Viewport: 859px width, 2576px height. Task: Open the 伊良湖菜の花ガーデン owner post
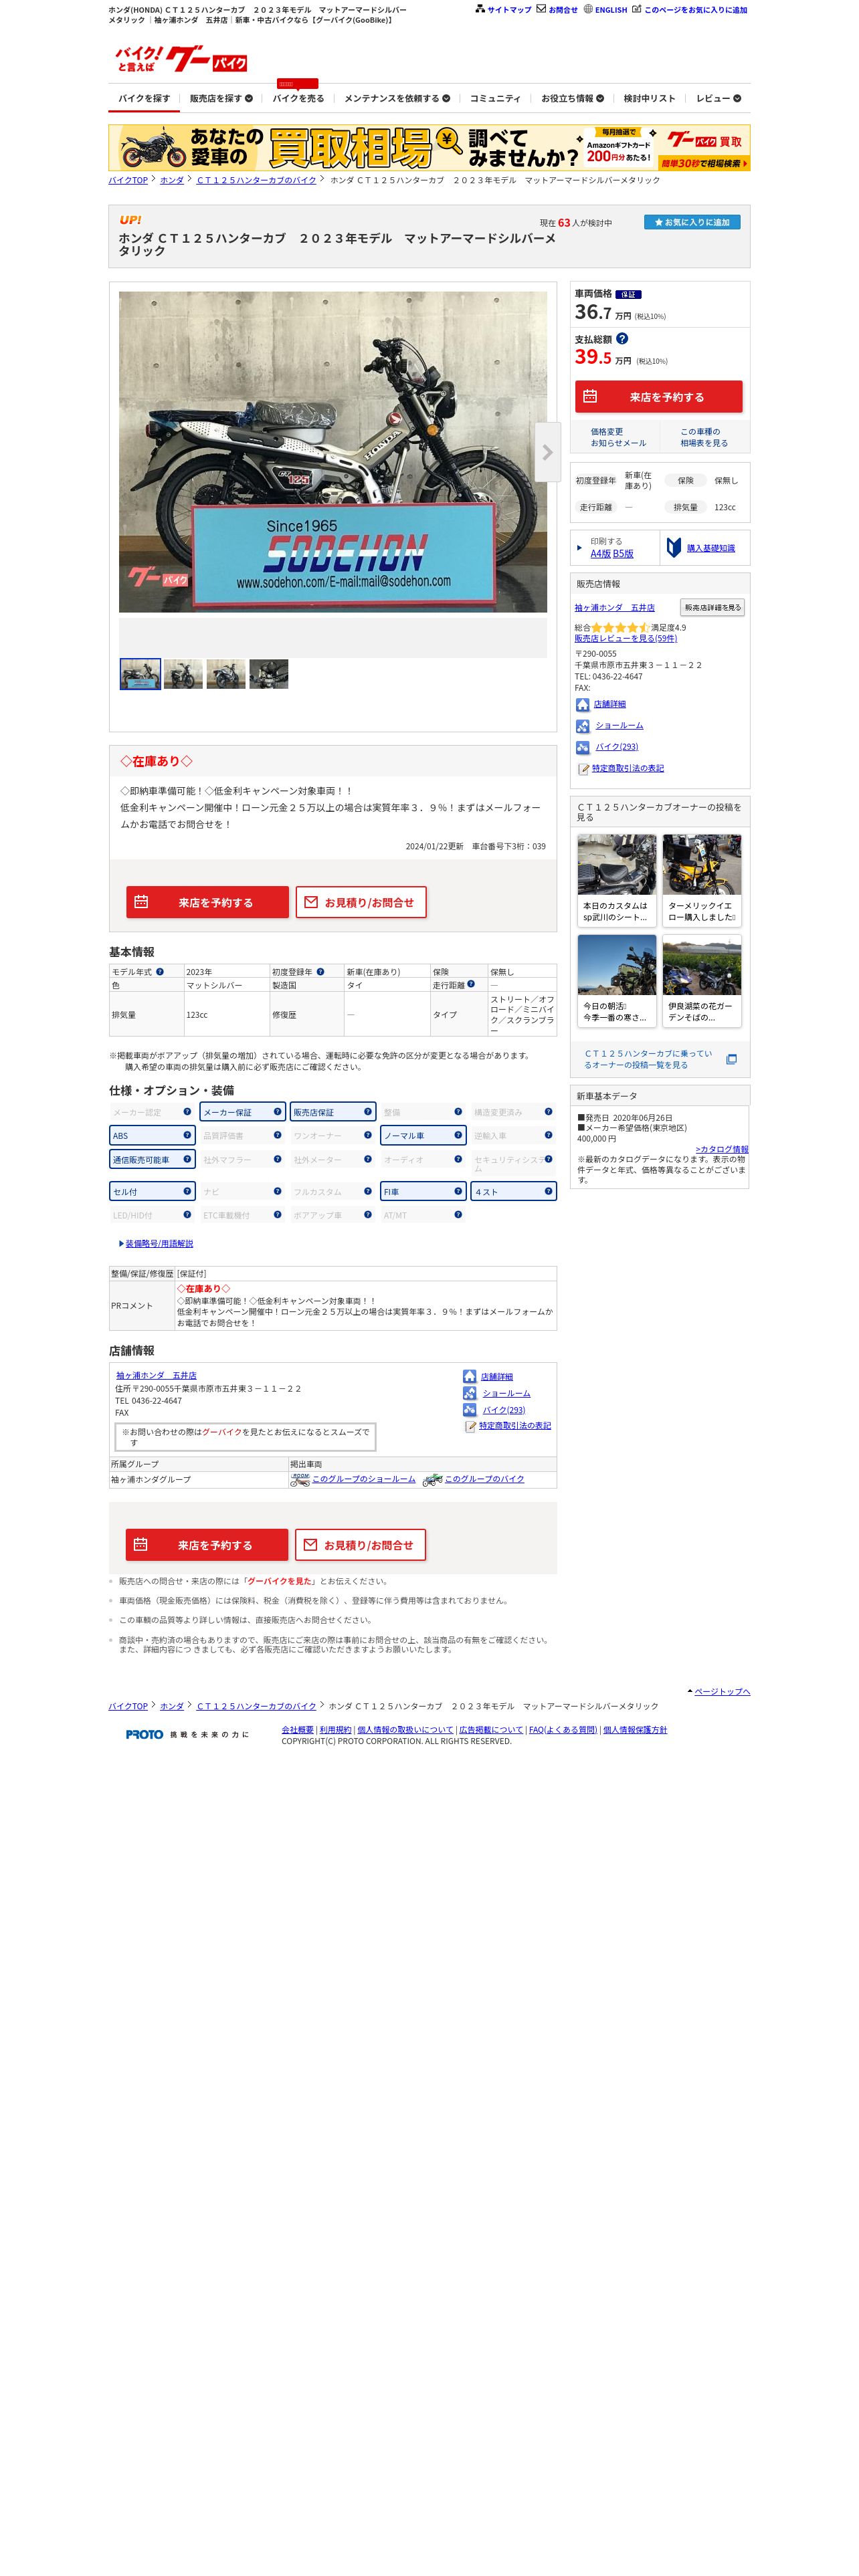701,981
